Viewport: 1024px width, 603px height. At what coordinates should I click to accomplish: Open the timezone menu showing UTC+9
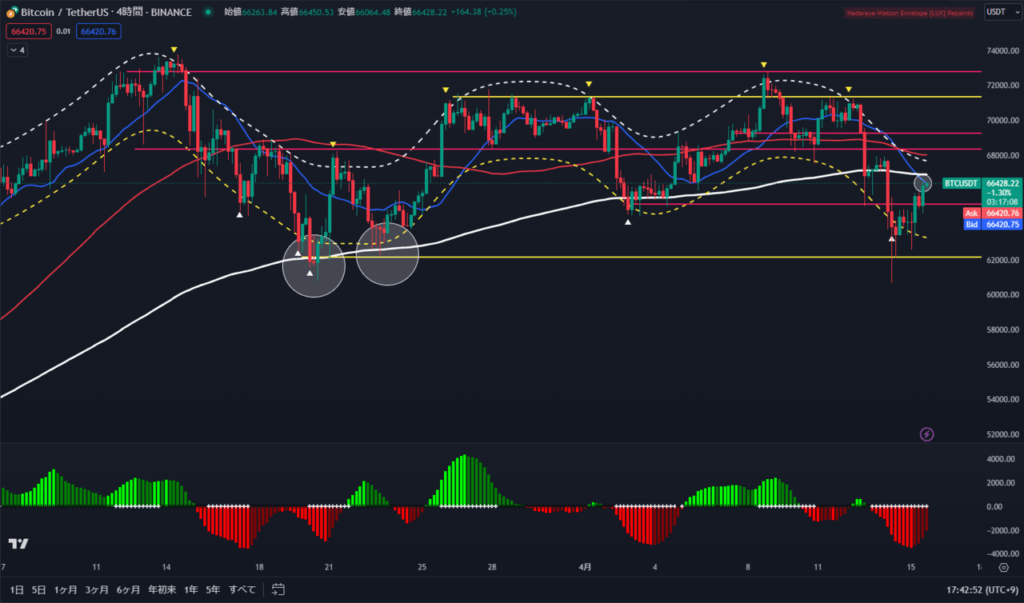pos(984,589)
